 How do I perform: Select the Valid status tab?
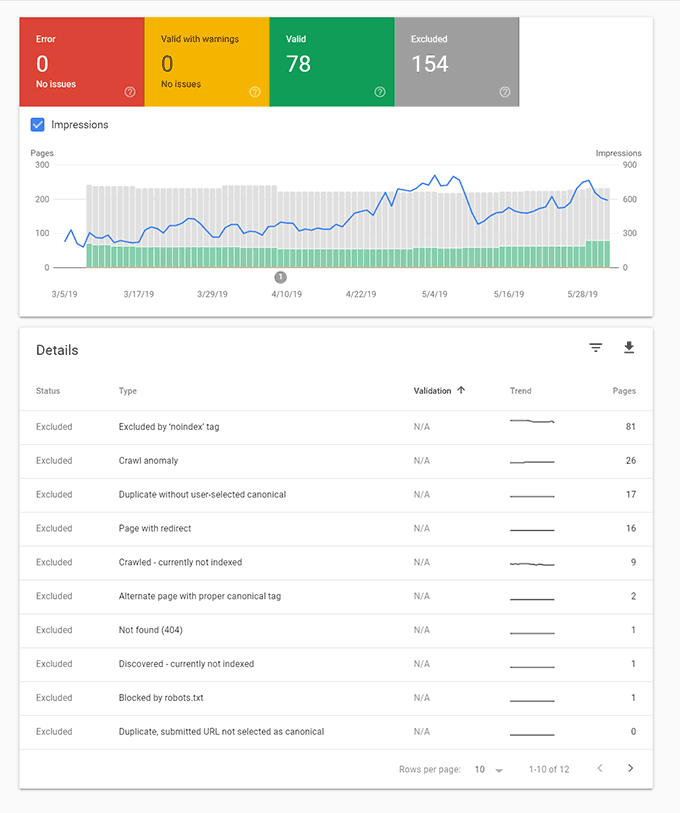(x=332, y=62)
